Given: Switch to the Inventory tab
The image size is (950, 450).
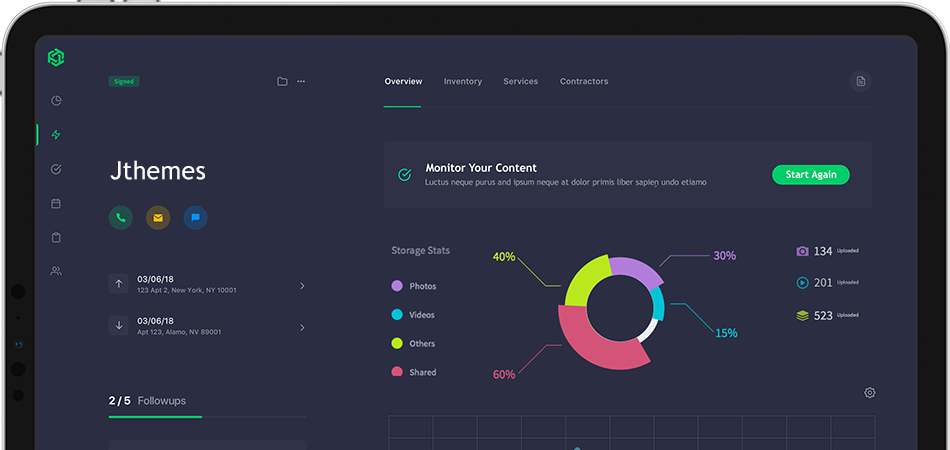Looking at the screenshot, I should tap(463, 81).
